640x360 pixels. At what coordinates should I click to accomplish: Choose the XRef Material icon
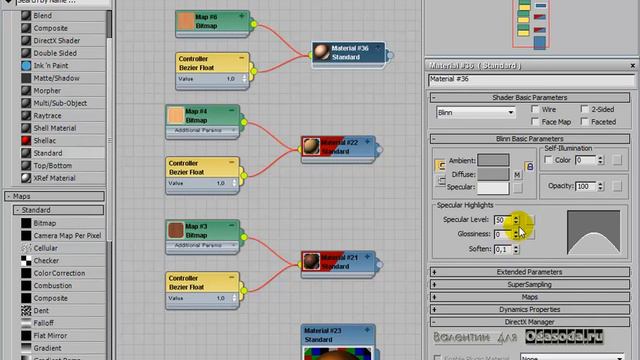26,178
